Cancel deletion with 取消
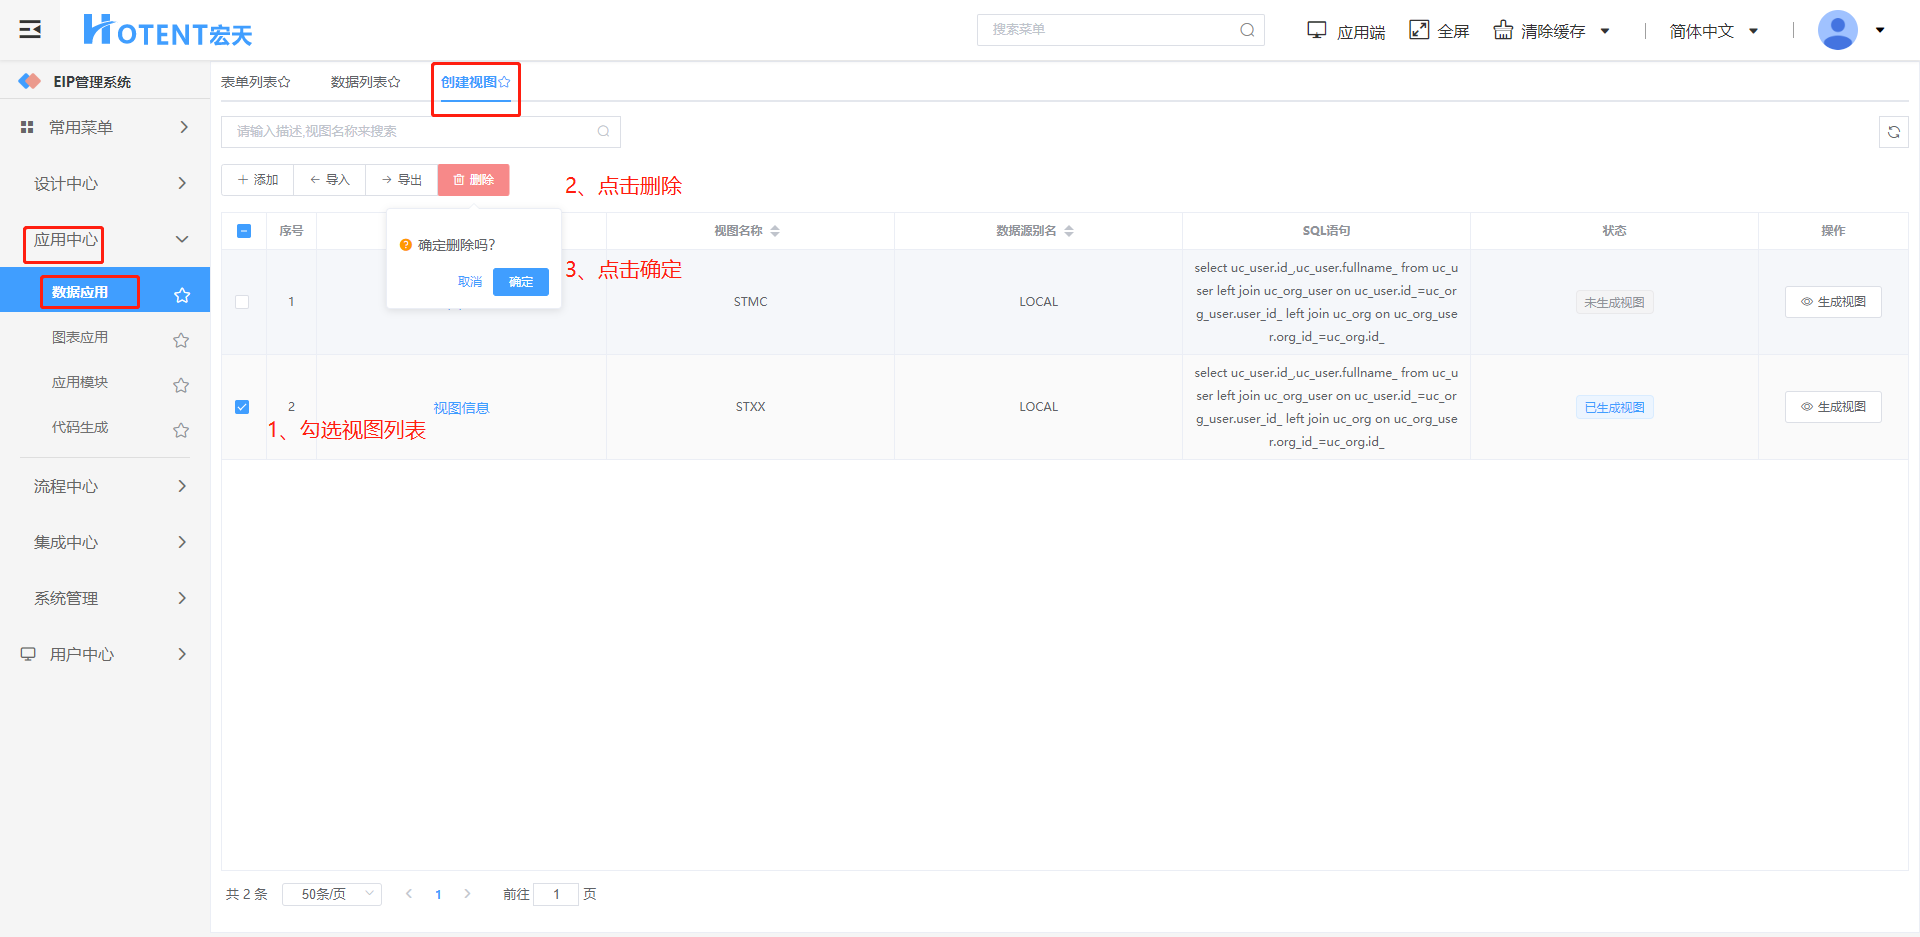 tap(470, 282)
